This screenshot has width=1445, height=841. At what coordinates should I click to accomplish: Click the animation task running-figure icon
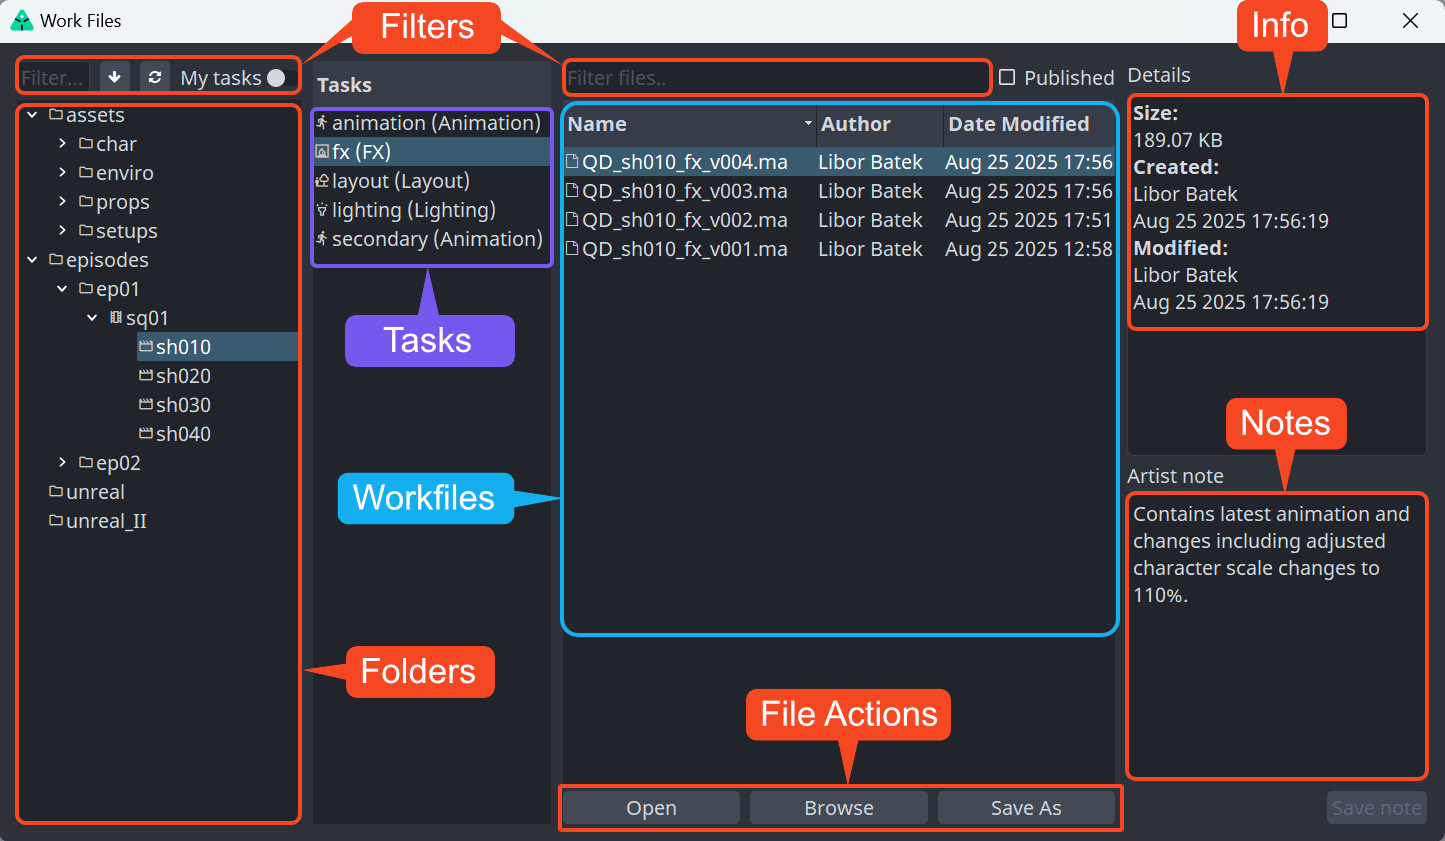click(x=322, y=123)
